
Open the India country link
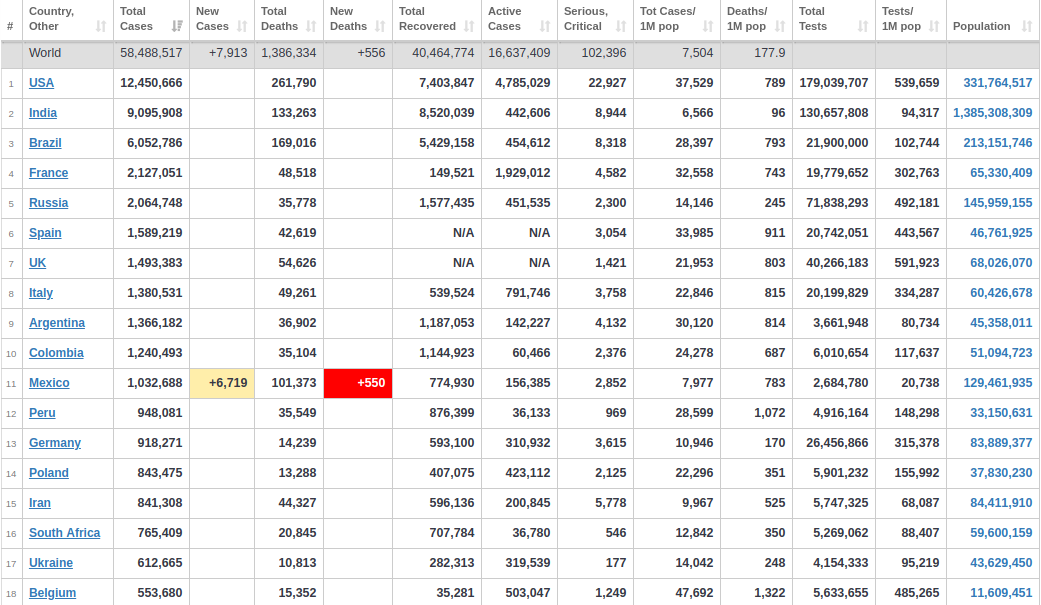click(x=42, y=113)
